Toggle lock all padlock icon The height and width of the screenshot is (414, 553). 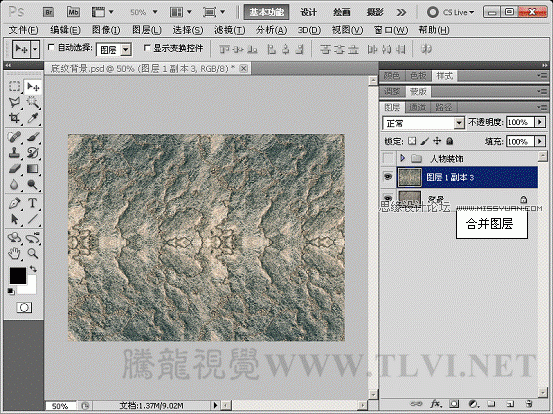pyautogui.click(x=449, y=141)
